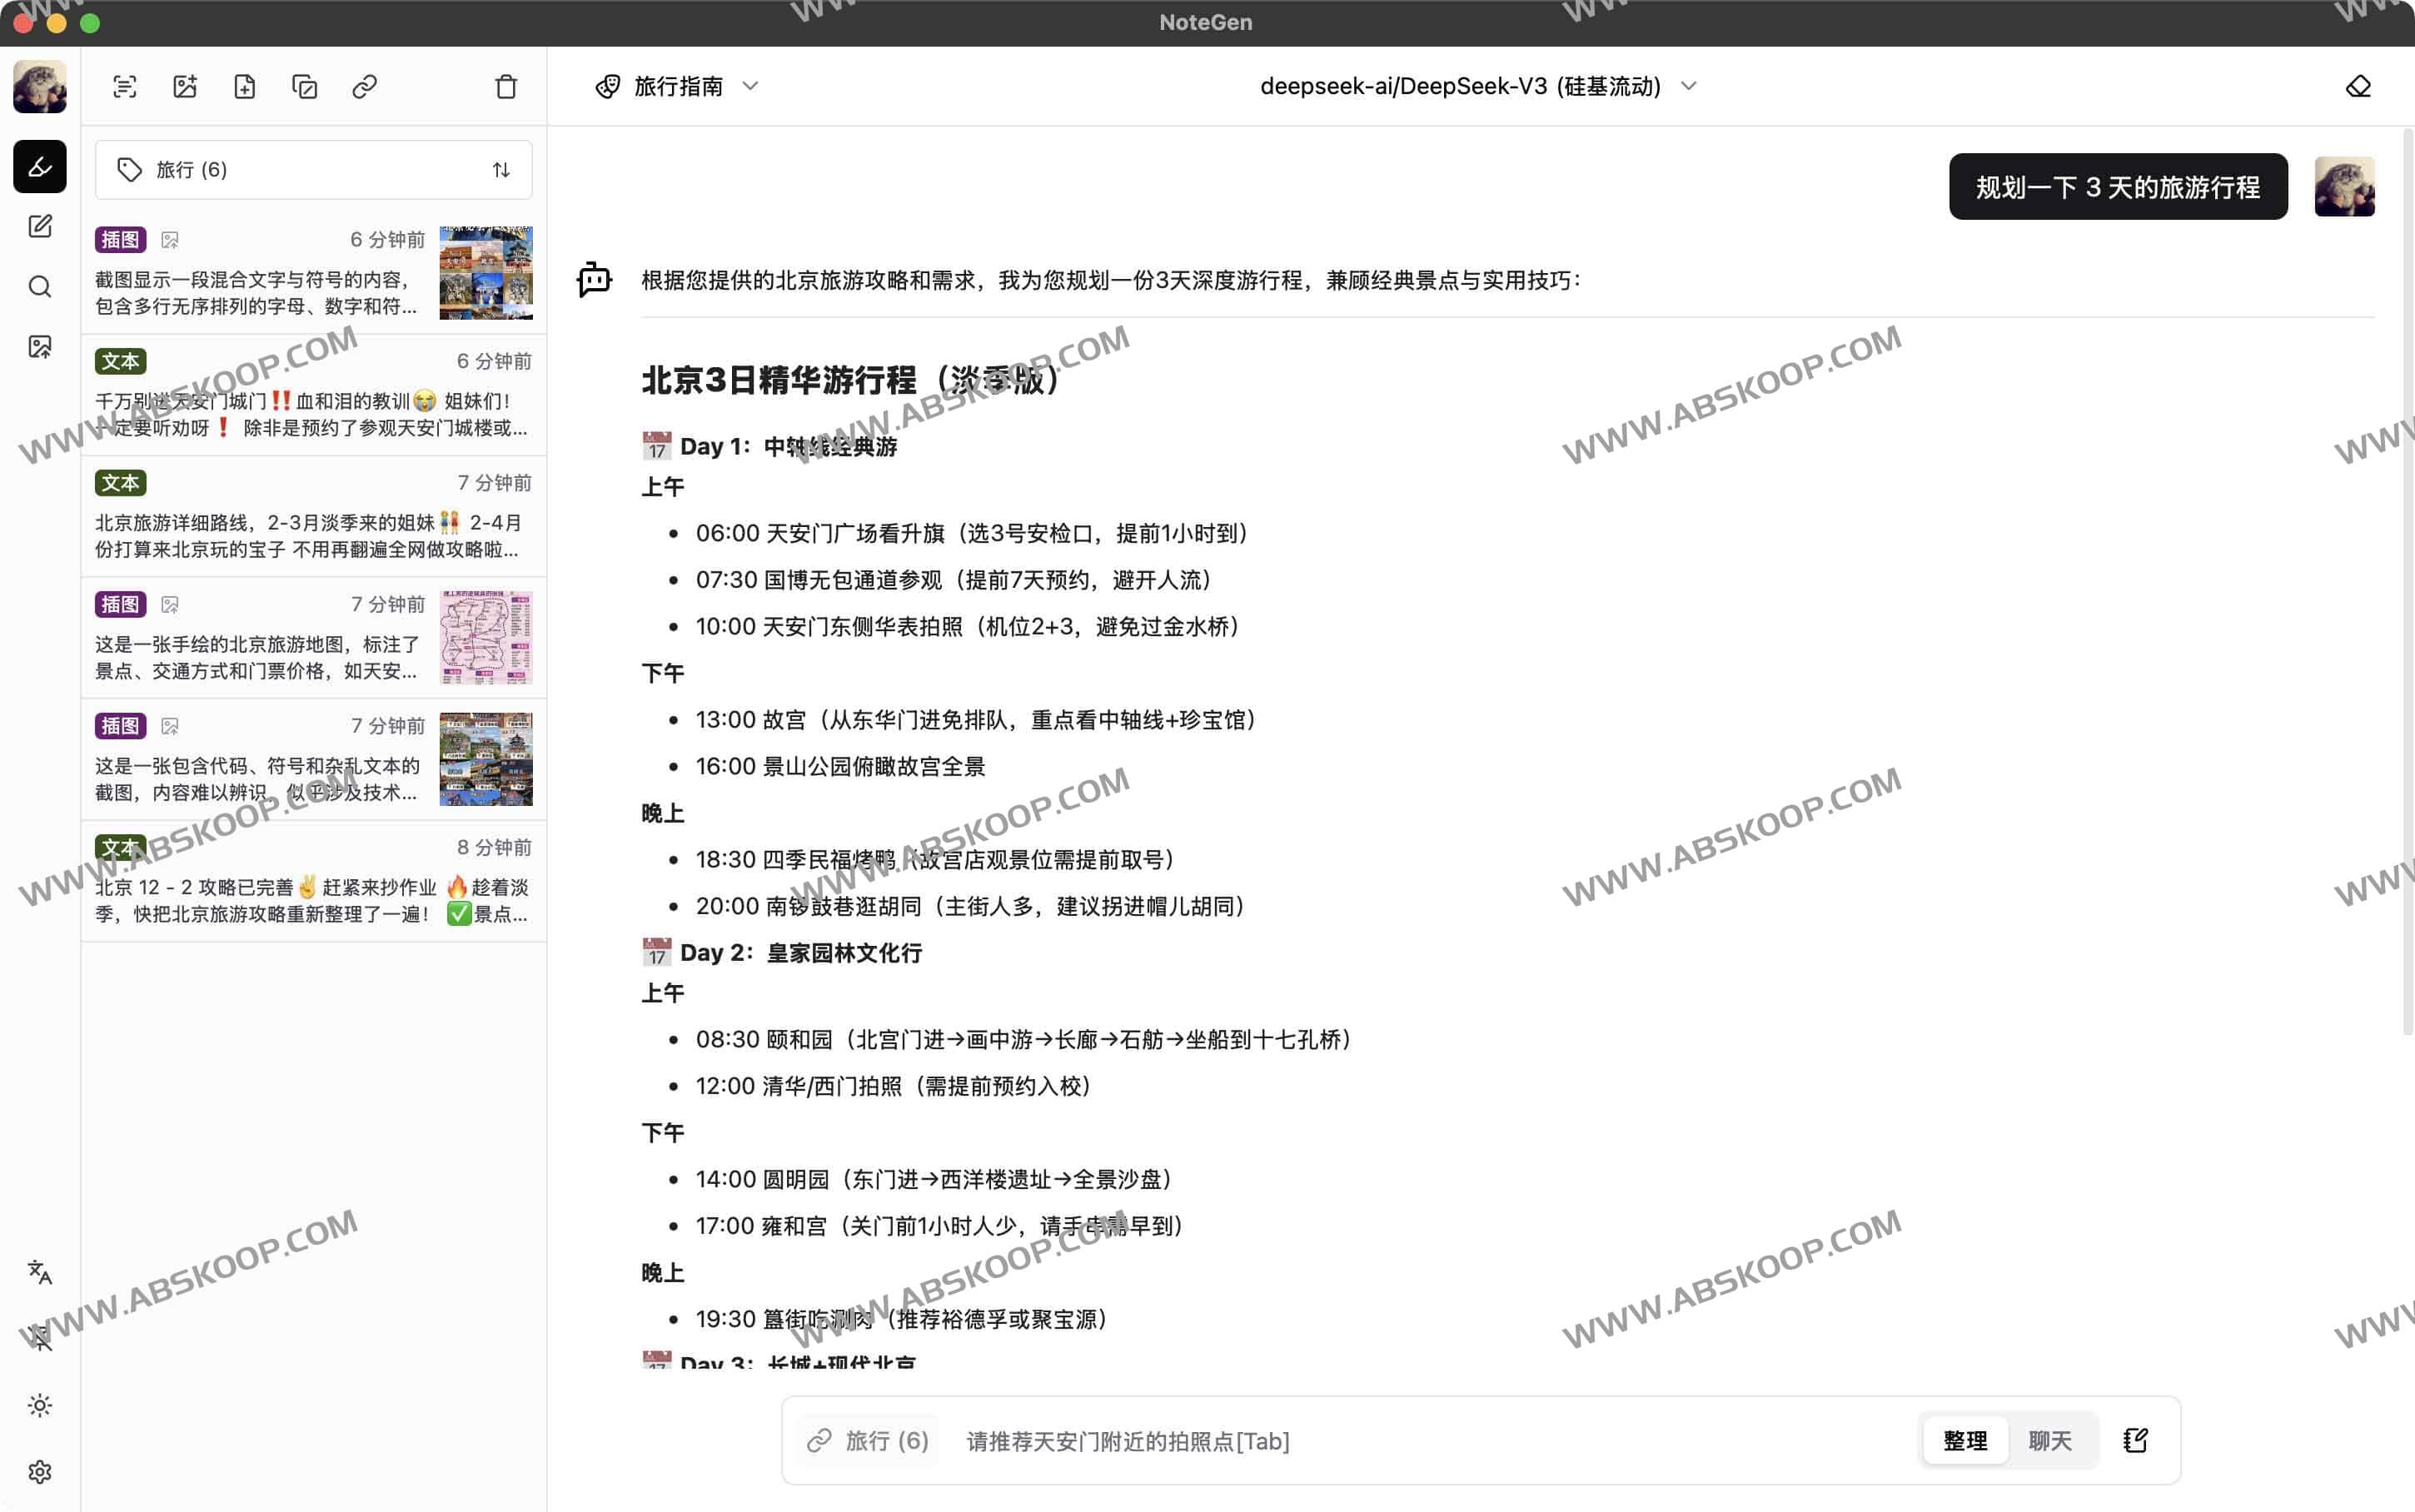Click the add image record icon
Viewport: 2415px width, 1512px height.
(185, 86)
